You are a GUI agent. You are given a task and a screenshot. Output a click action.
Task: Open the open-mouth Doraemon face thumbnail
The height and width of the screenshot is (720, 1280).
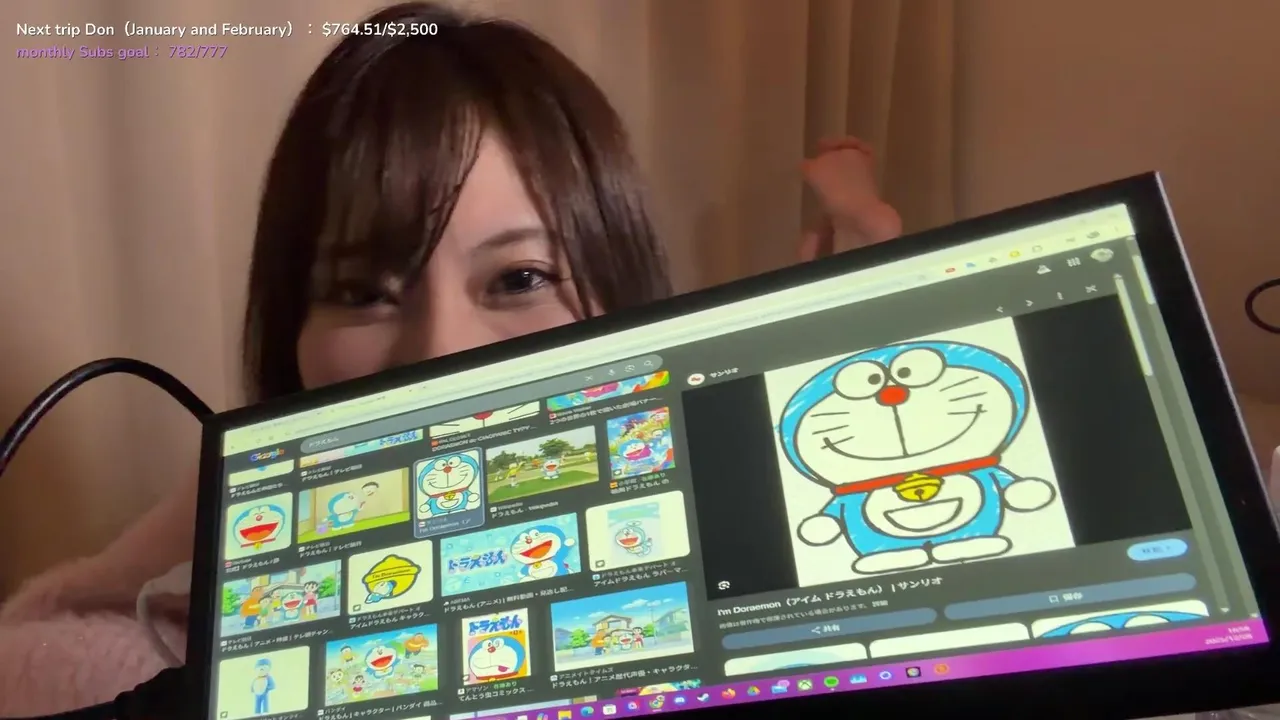tap(259, 527)
